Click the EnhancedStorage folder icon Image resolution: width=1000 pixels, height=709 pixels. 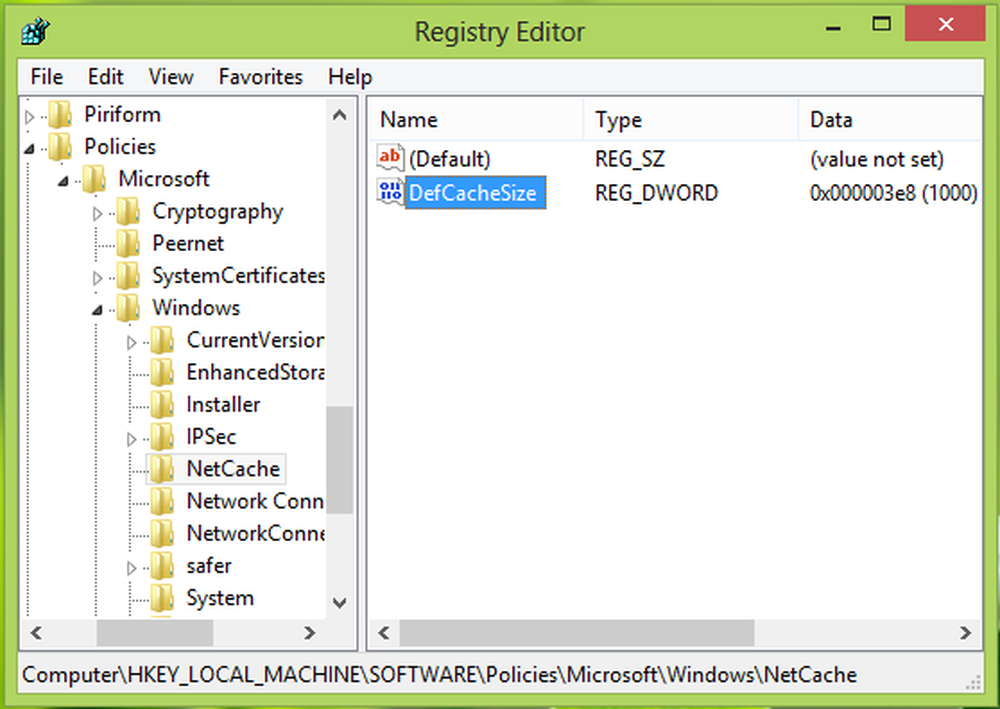pos(162,373)
